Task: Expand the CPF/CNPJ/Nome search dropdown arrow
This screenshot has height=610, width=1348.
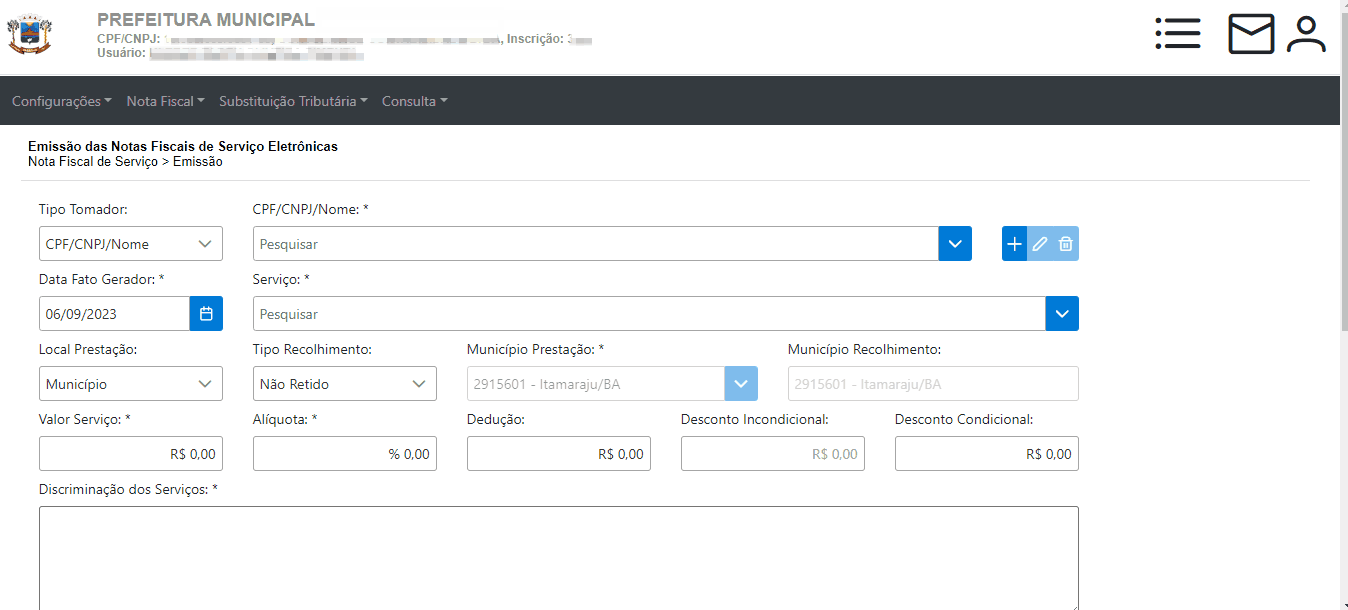Action: tap(955, 244)
